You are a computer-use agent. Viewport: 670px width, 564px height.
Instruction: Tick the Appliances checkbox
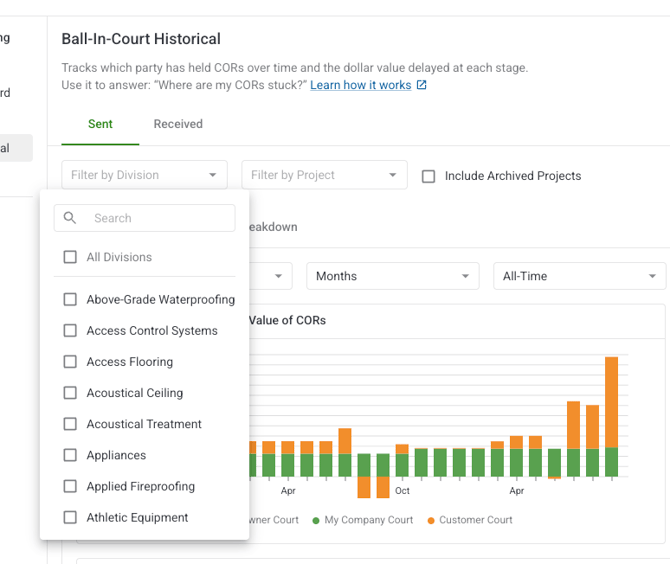[70, 455]
